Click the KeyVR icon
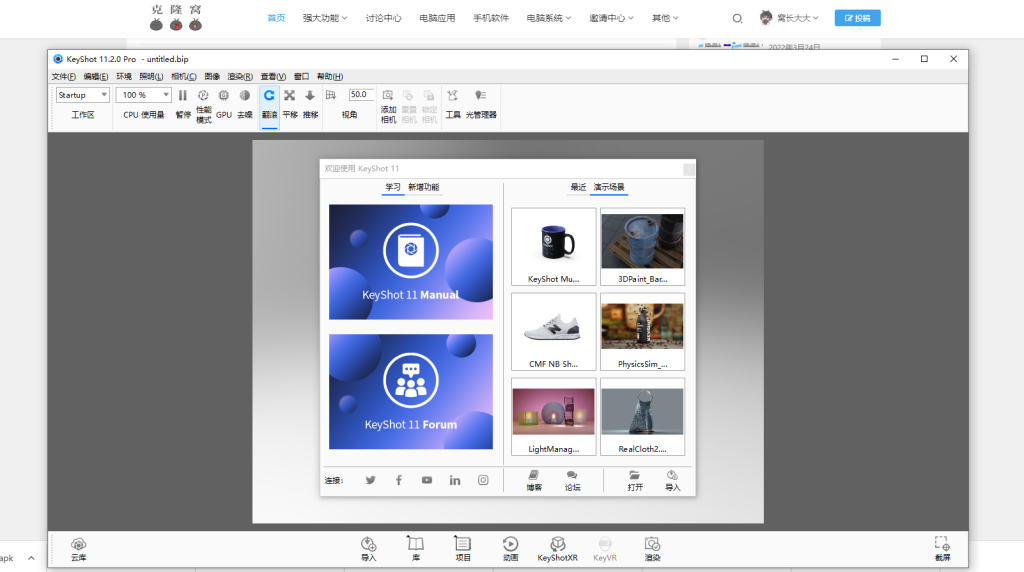 click(x=605, y=549)
